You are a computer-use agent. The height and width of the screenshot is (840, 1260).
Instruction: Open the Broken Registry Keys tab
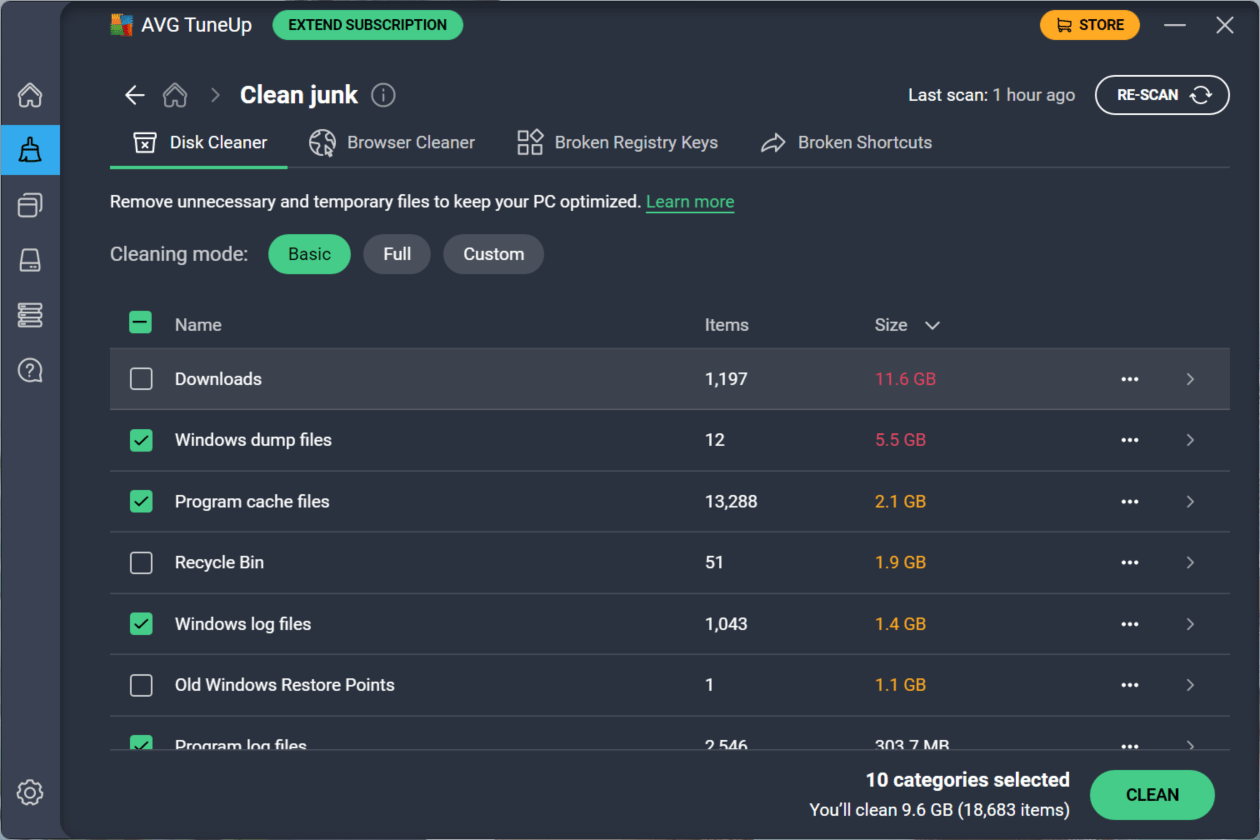[x=617, y=143]
